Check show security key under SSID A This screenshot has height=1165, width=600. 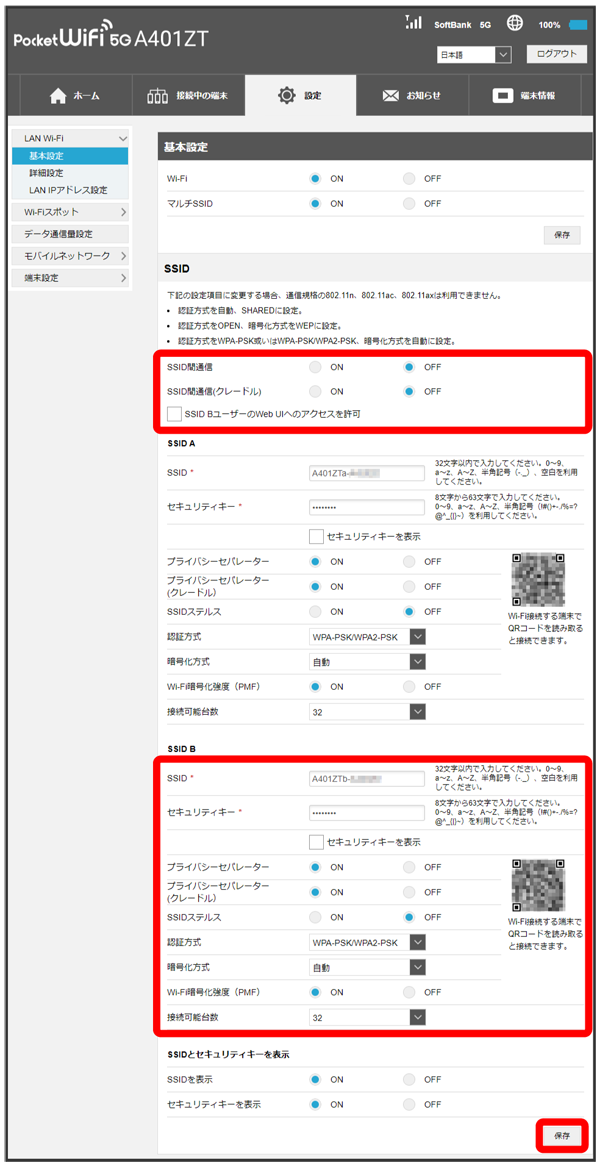tap(316, 536)
